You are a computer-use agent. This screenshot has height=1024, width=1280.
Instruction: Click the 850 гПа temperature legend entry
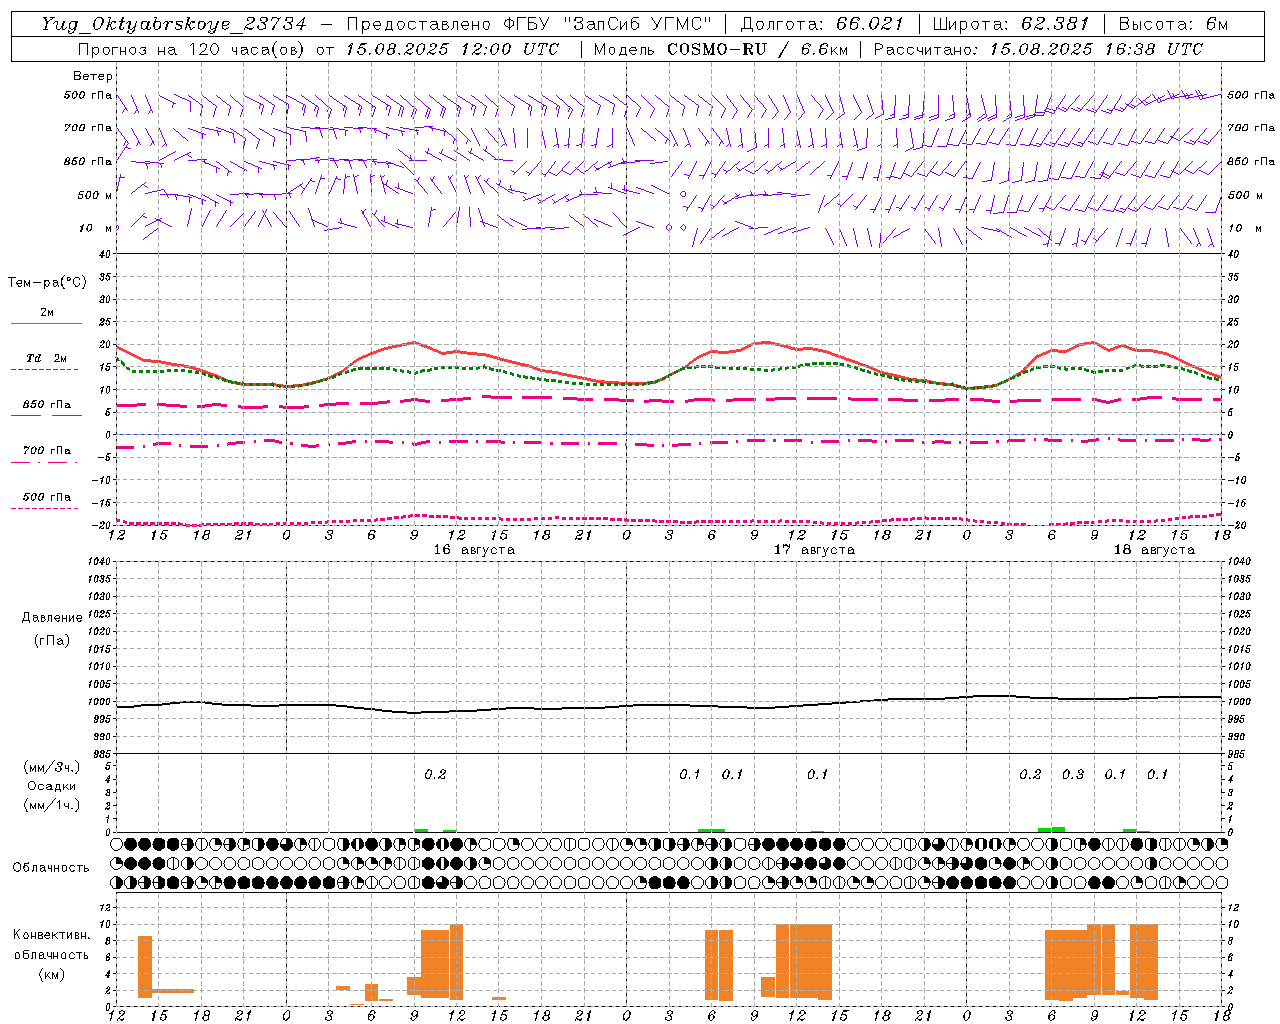click(x=47, y=405)
